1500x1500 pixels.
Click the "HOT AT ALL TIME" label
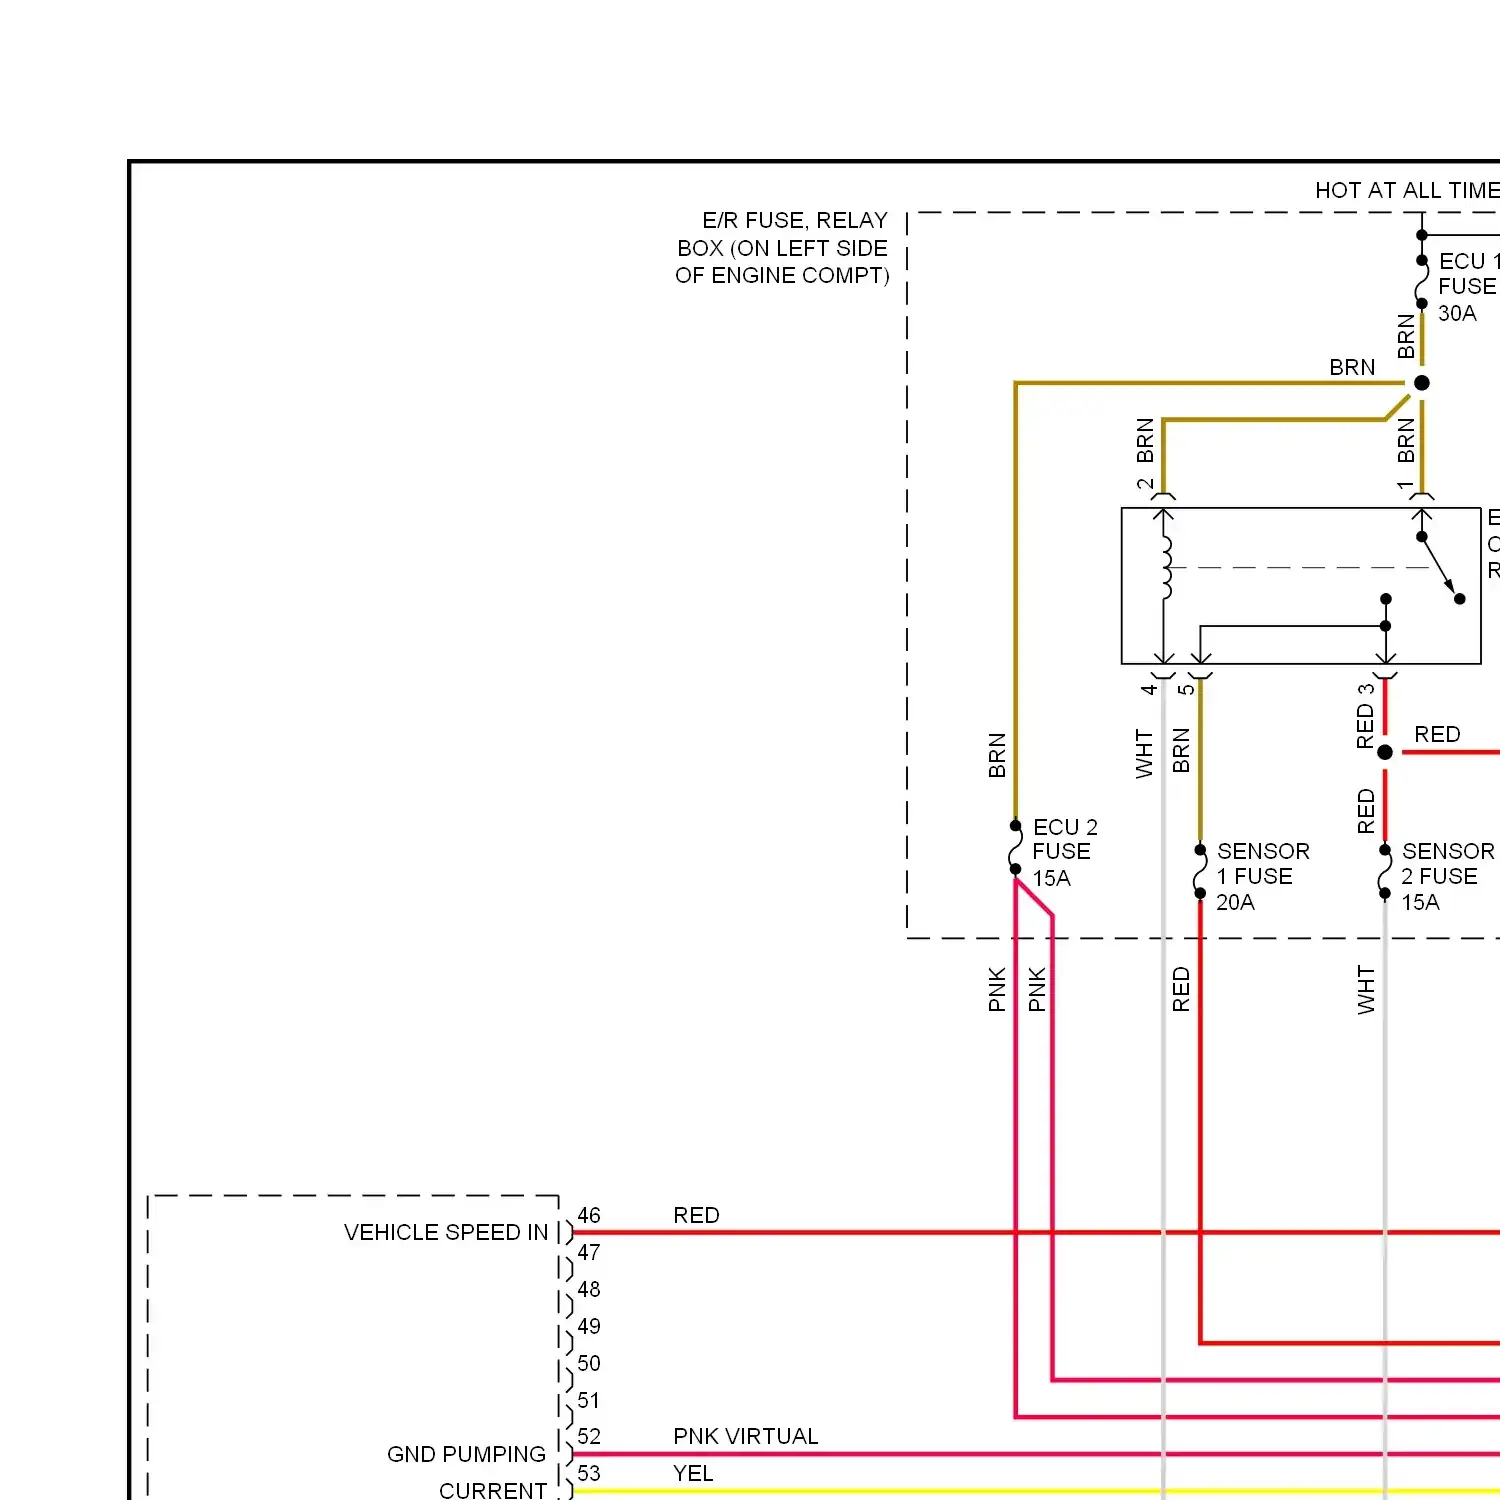(1407, 190)
